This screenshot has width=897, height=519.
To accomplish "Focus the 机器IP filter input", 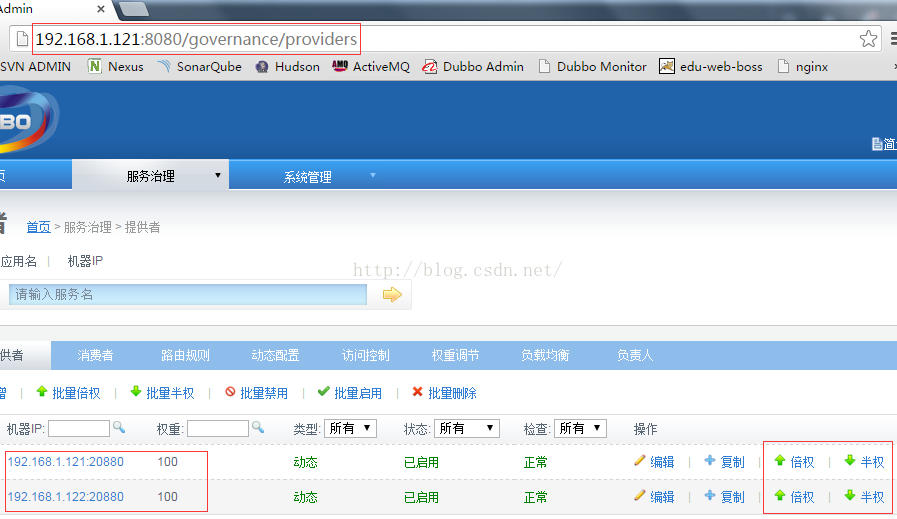I will click(x=79, y=428).
